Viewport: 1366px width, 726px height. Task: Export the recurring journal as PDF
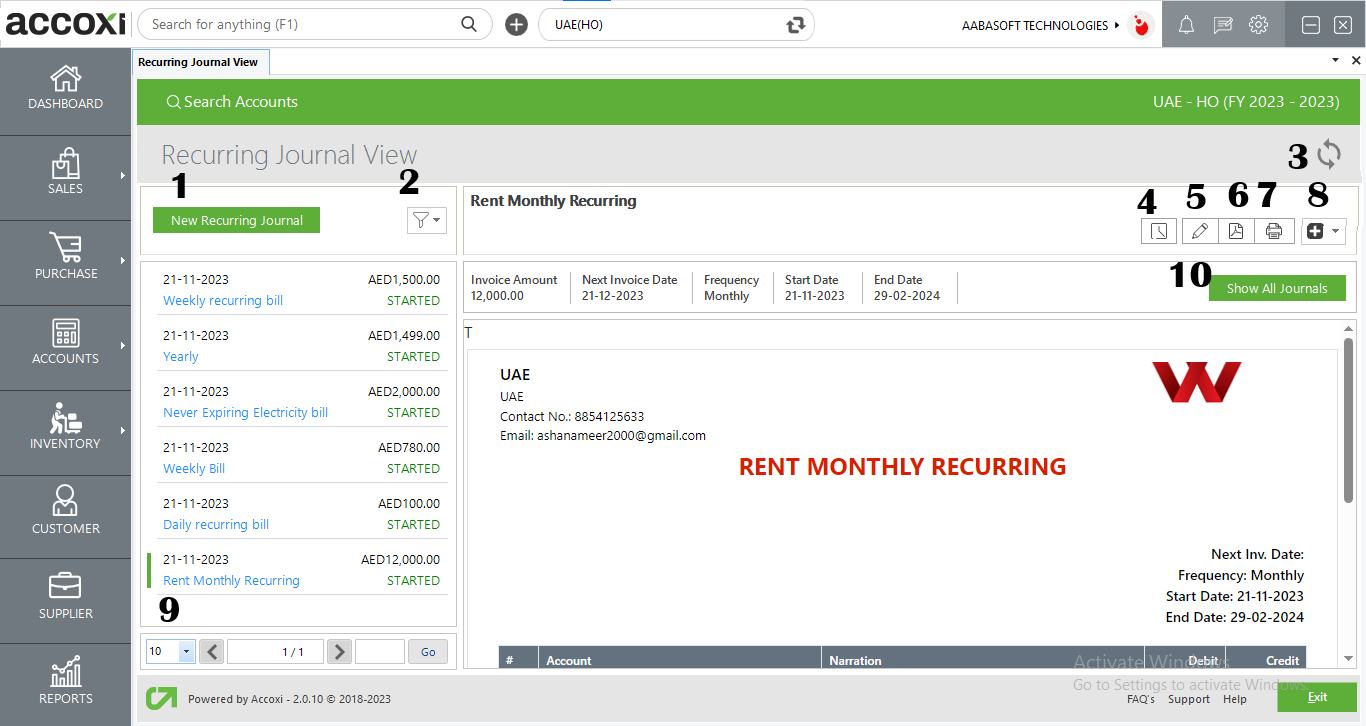tap(1236, 230)
